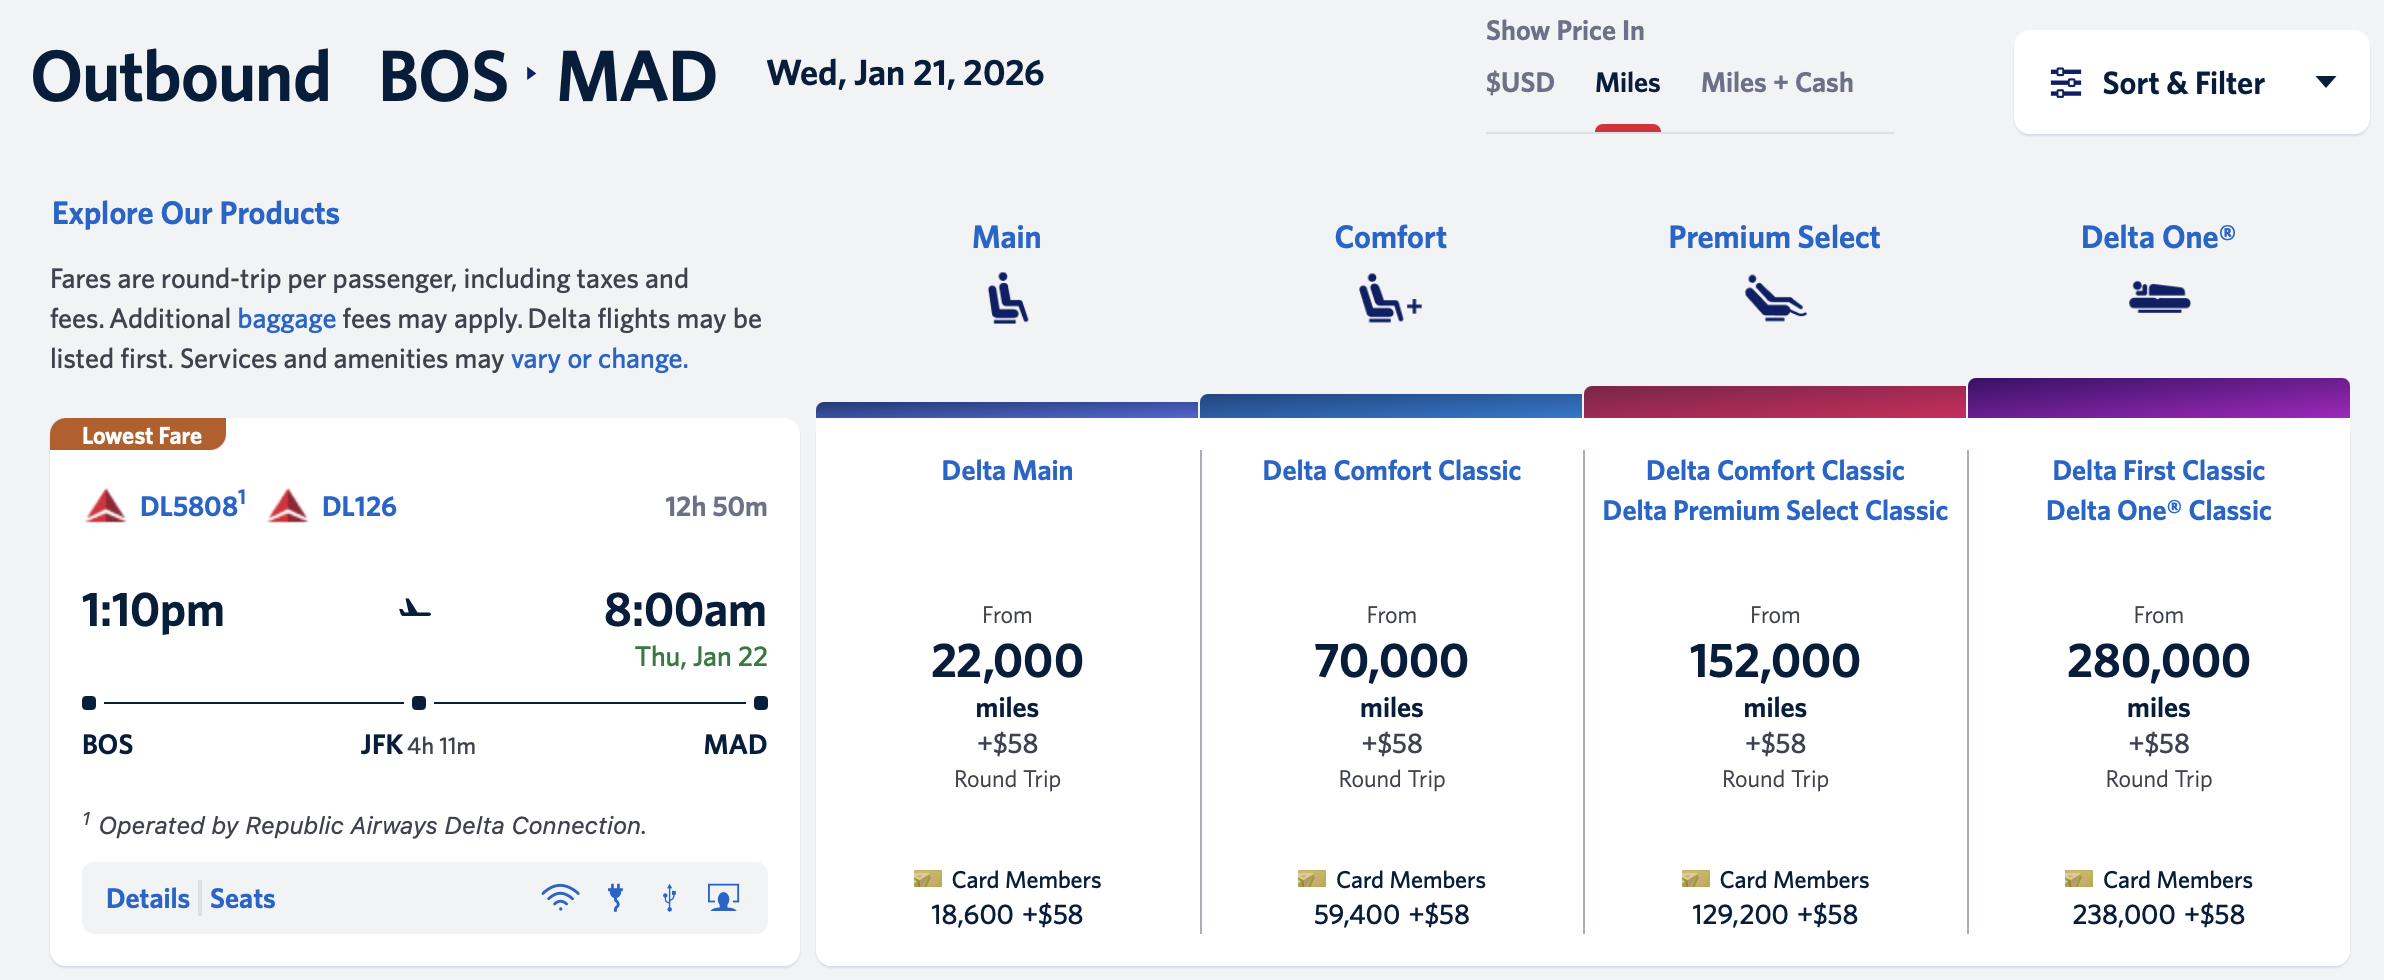2384x980 pixels.
Task: Click the Premium Select recliner icon
Action: pos(1774,298)
